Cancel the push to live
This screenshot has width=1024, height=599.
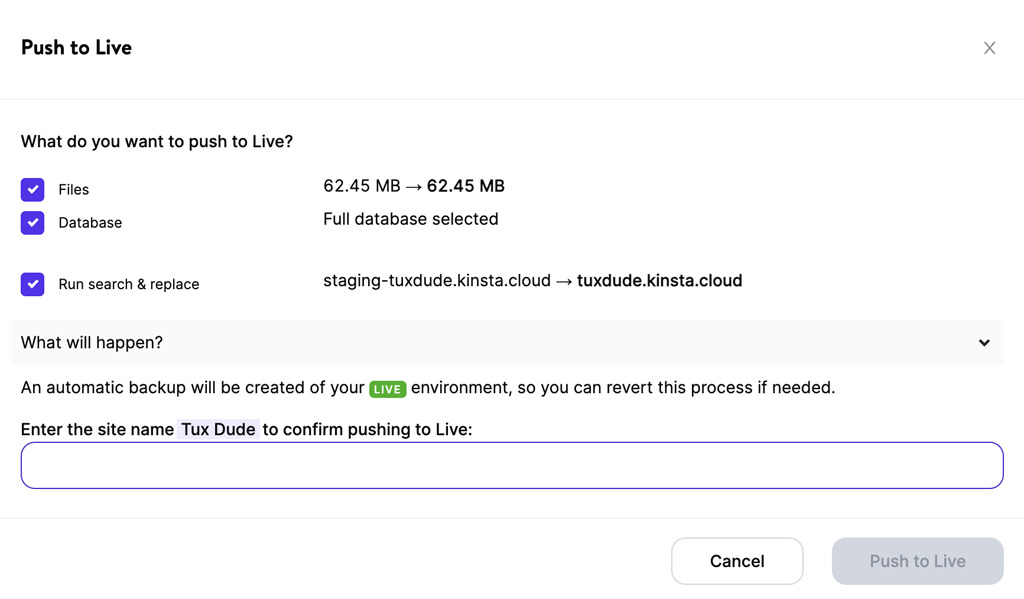click(737, 561)
